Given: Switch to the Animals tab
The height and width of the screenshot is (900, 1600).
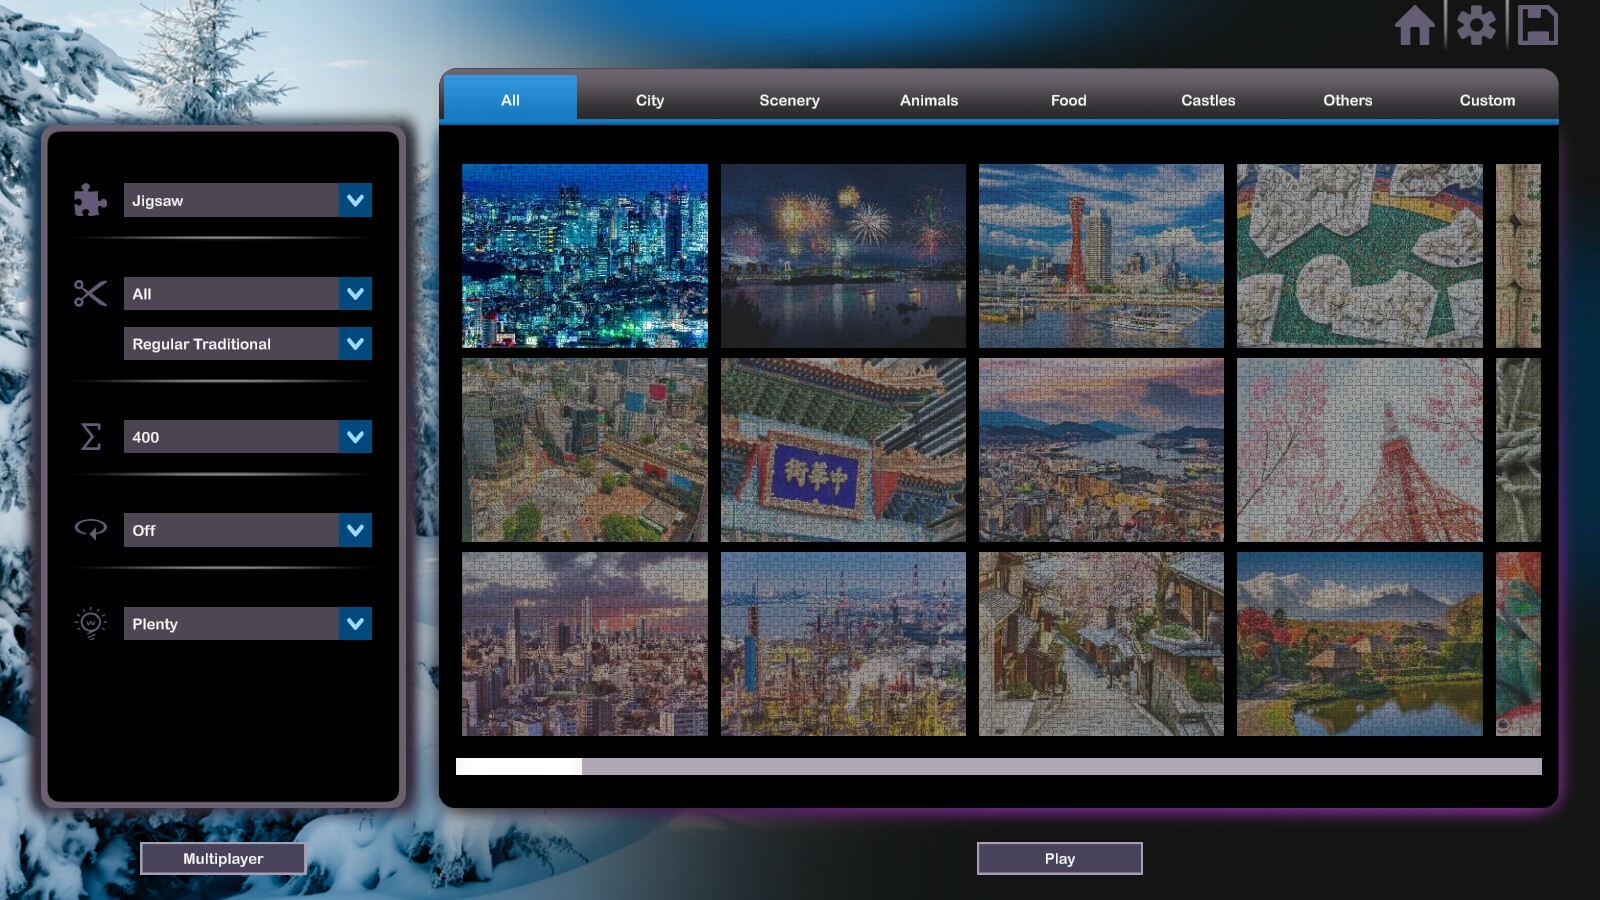Looking at the screenshot, I should tap(928, 100).
